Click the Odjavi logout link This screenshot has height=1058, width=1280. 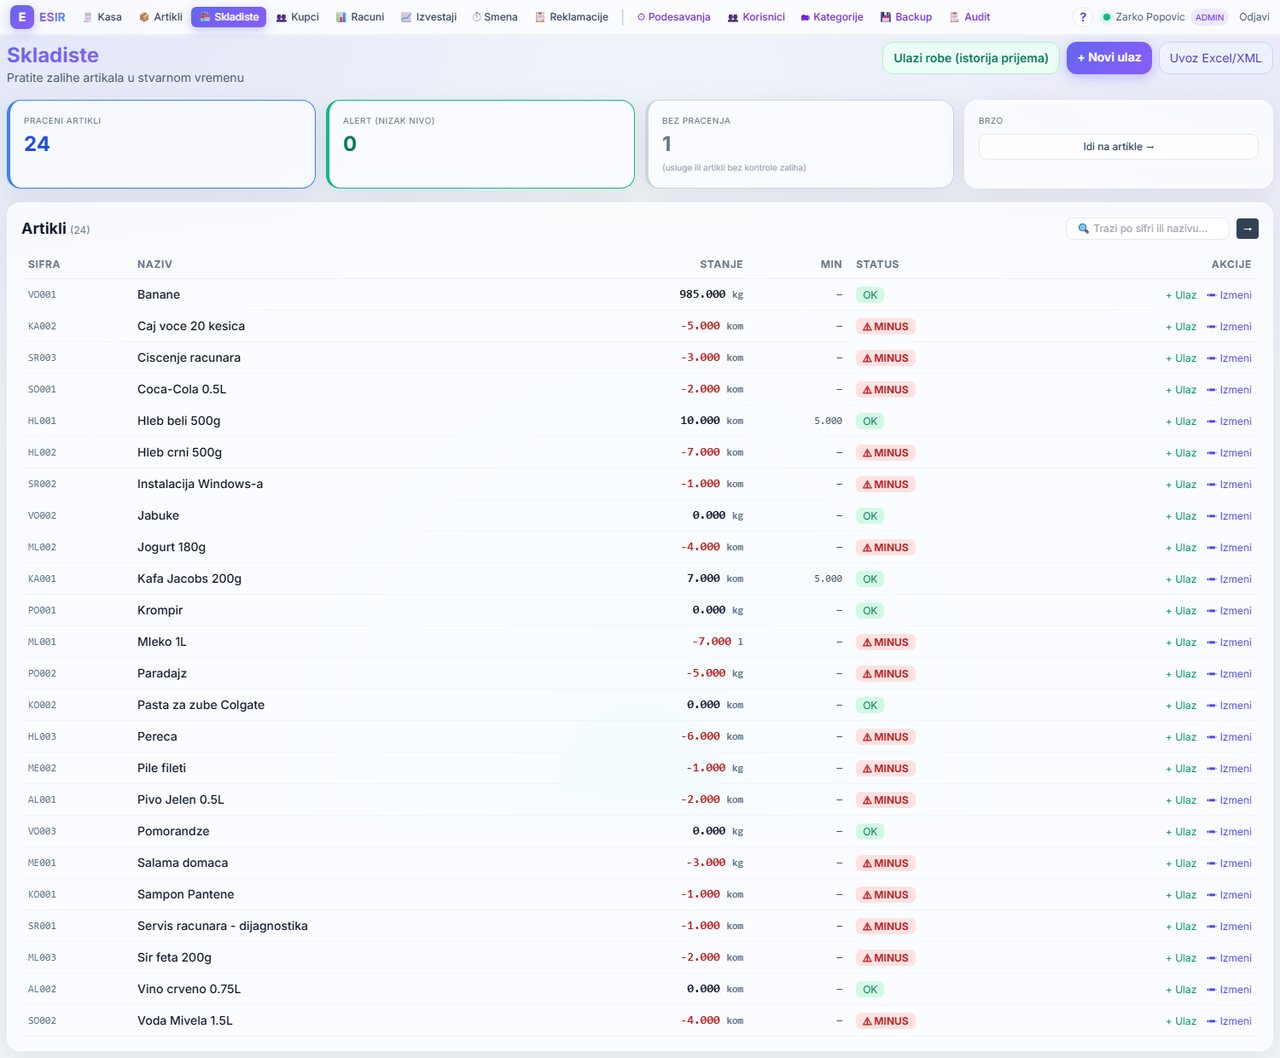1254,17
